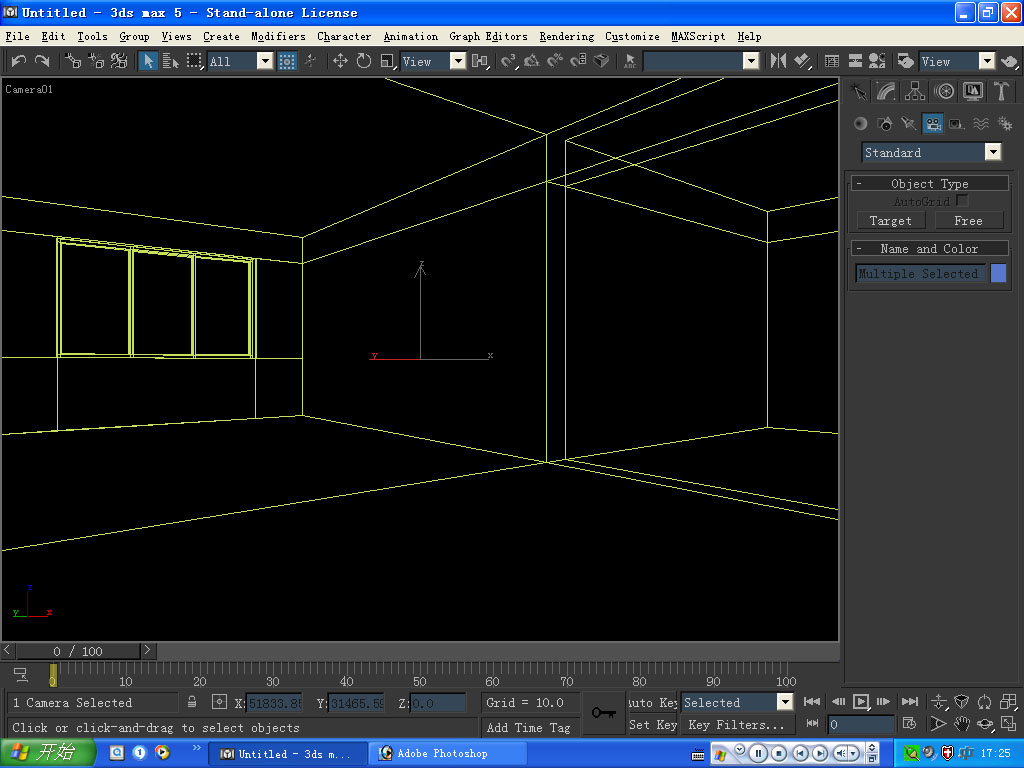
Task: Switch to the Display command panel
Action: (972, 91)
